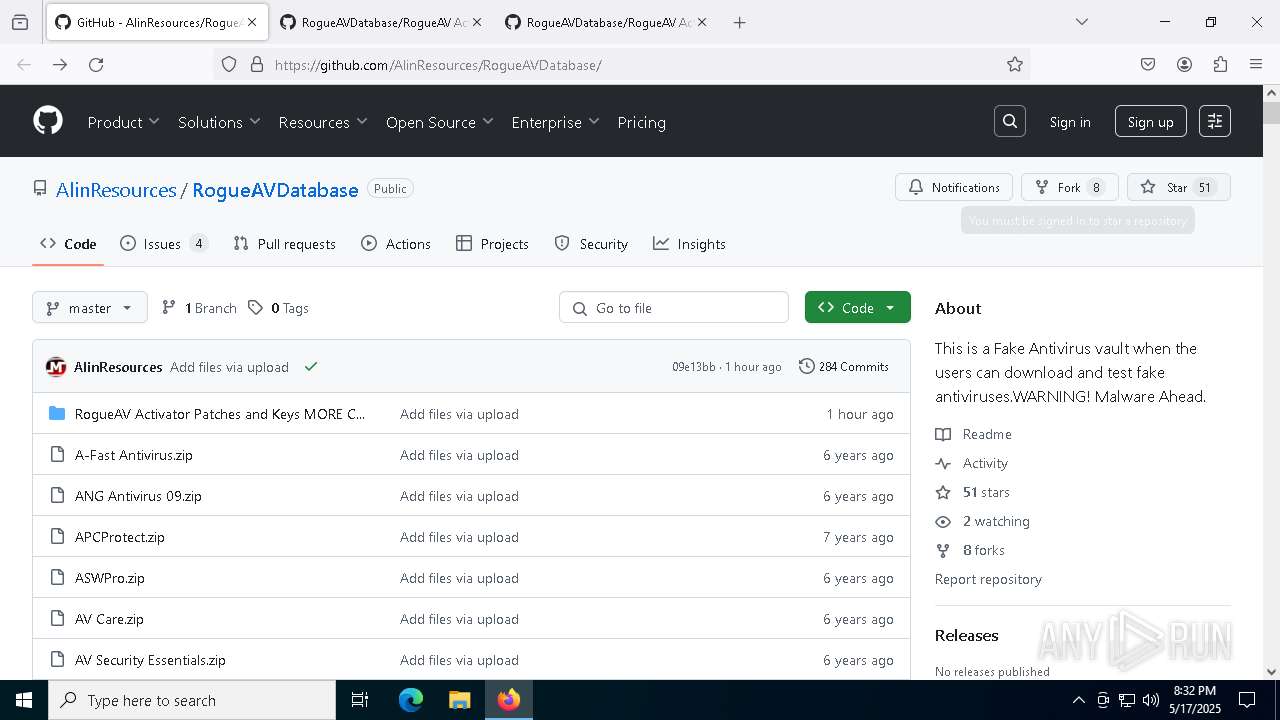Viewport: 1280px width, 720px height.
Task: Open the appearance settings icon beside Sign up
Action: [1215, 121]
